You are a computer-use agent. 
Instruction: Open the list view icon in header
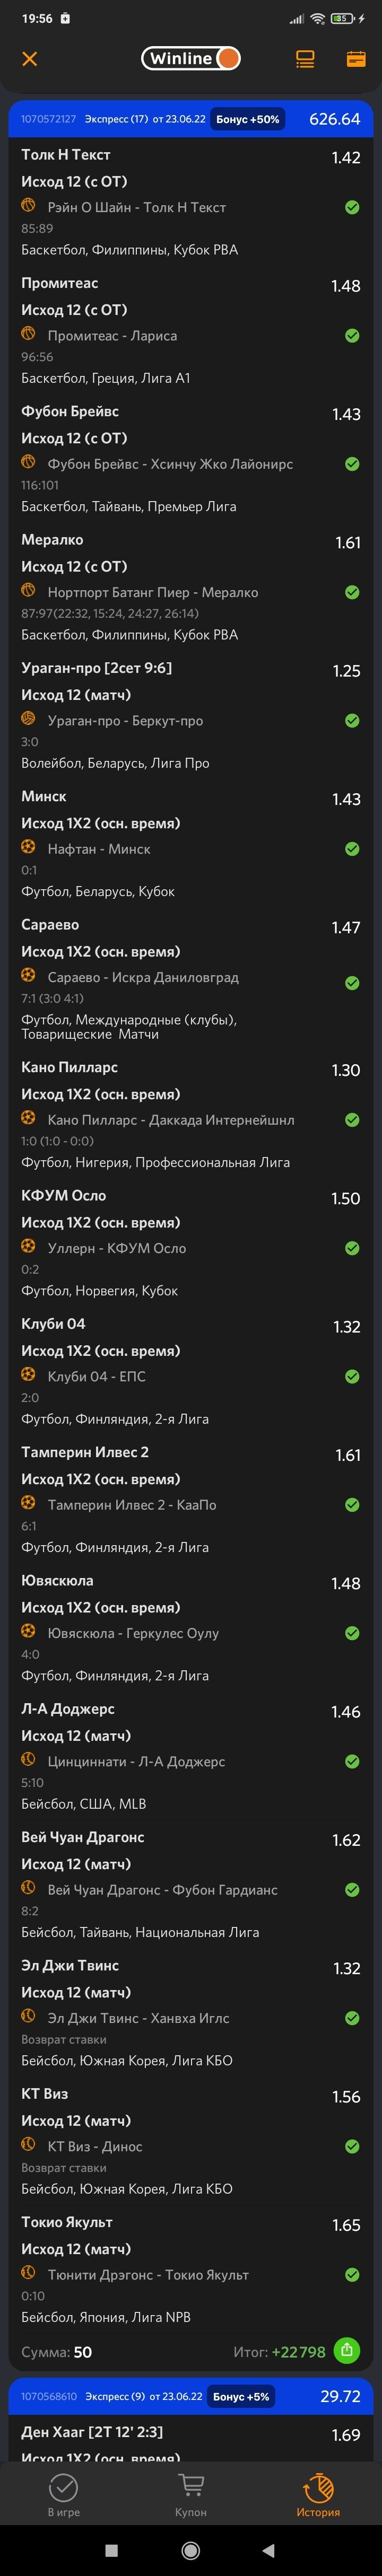[305, 59]
